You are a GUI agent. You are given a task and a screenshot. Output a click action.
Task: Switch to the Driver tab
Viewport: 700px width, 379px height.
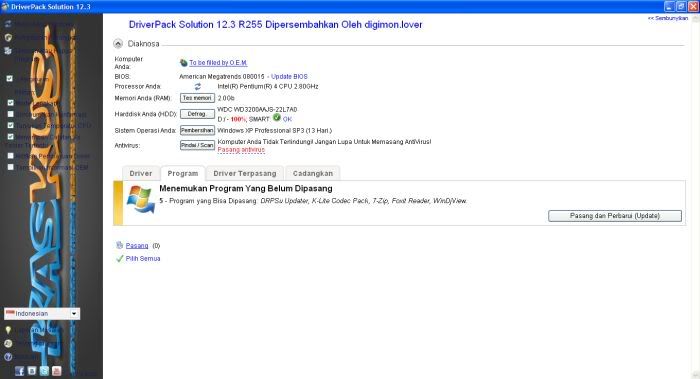click(x=141, y=173)
